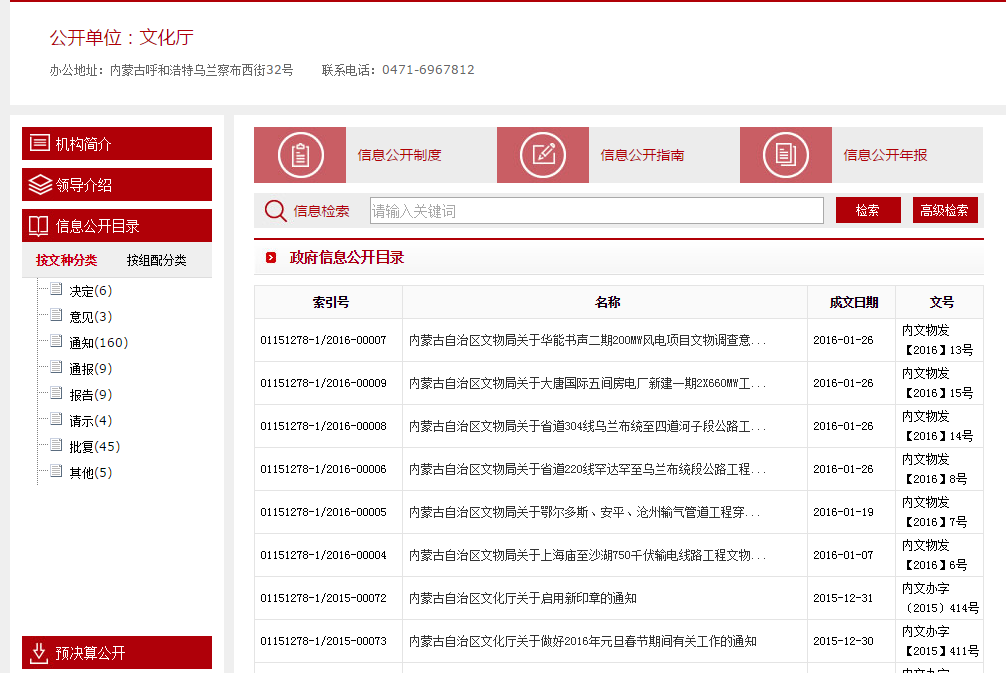Click document number 内文办字（2015）414号

click(940, 598)
